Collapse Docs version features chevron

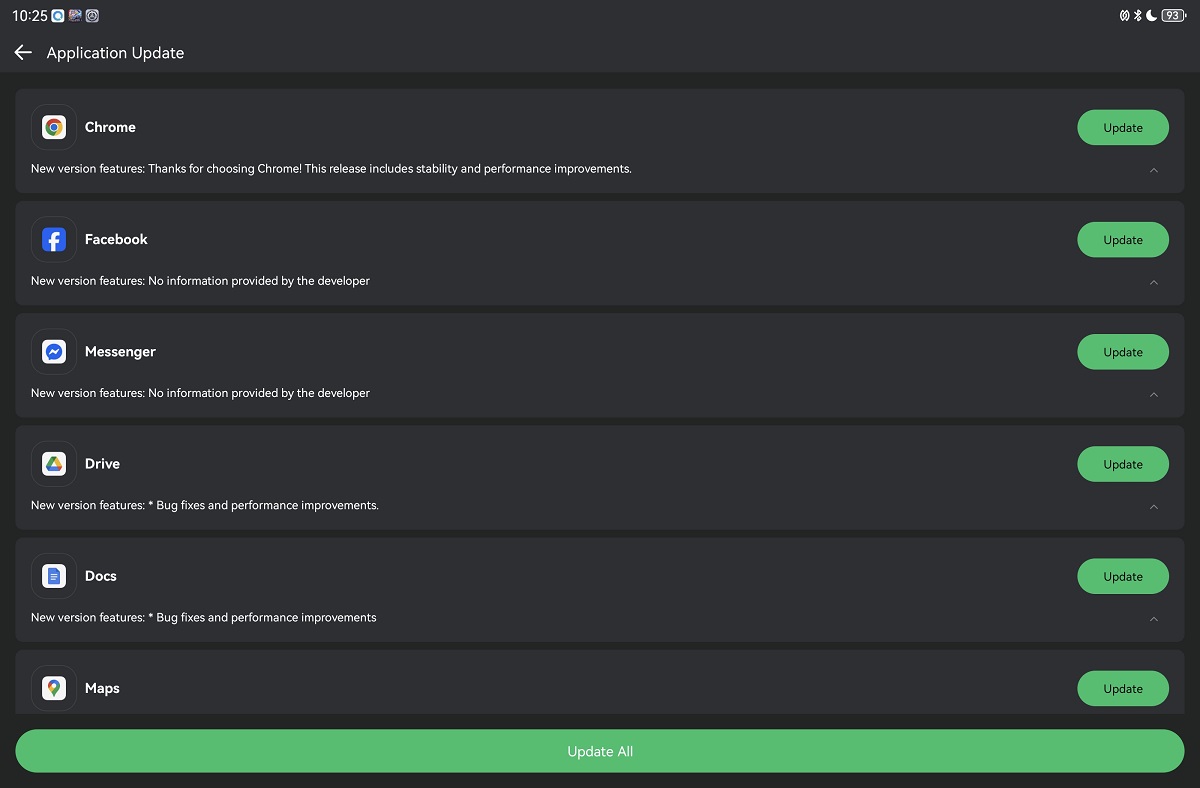pyautogui.click(x=1153, y=618)
